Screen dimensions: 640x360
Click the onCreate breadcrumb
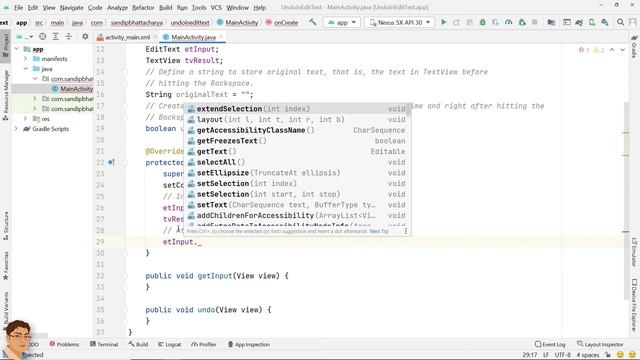pos(282,22)
